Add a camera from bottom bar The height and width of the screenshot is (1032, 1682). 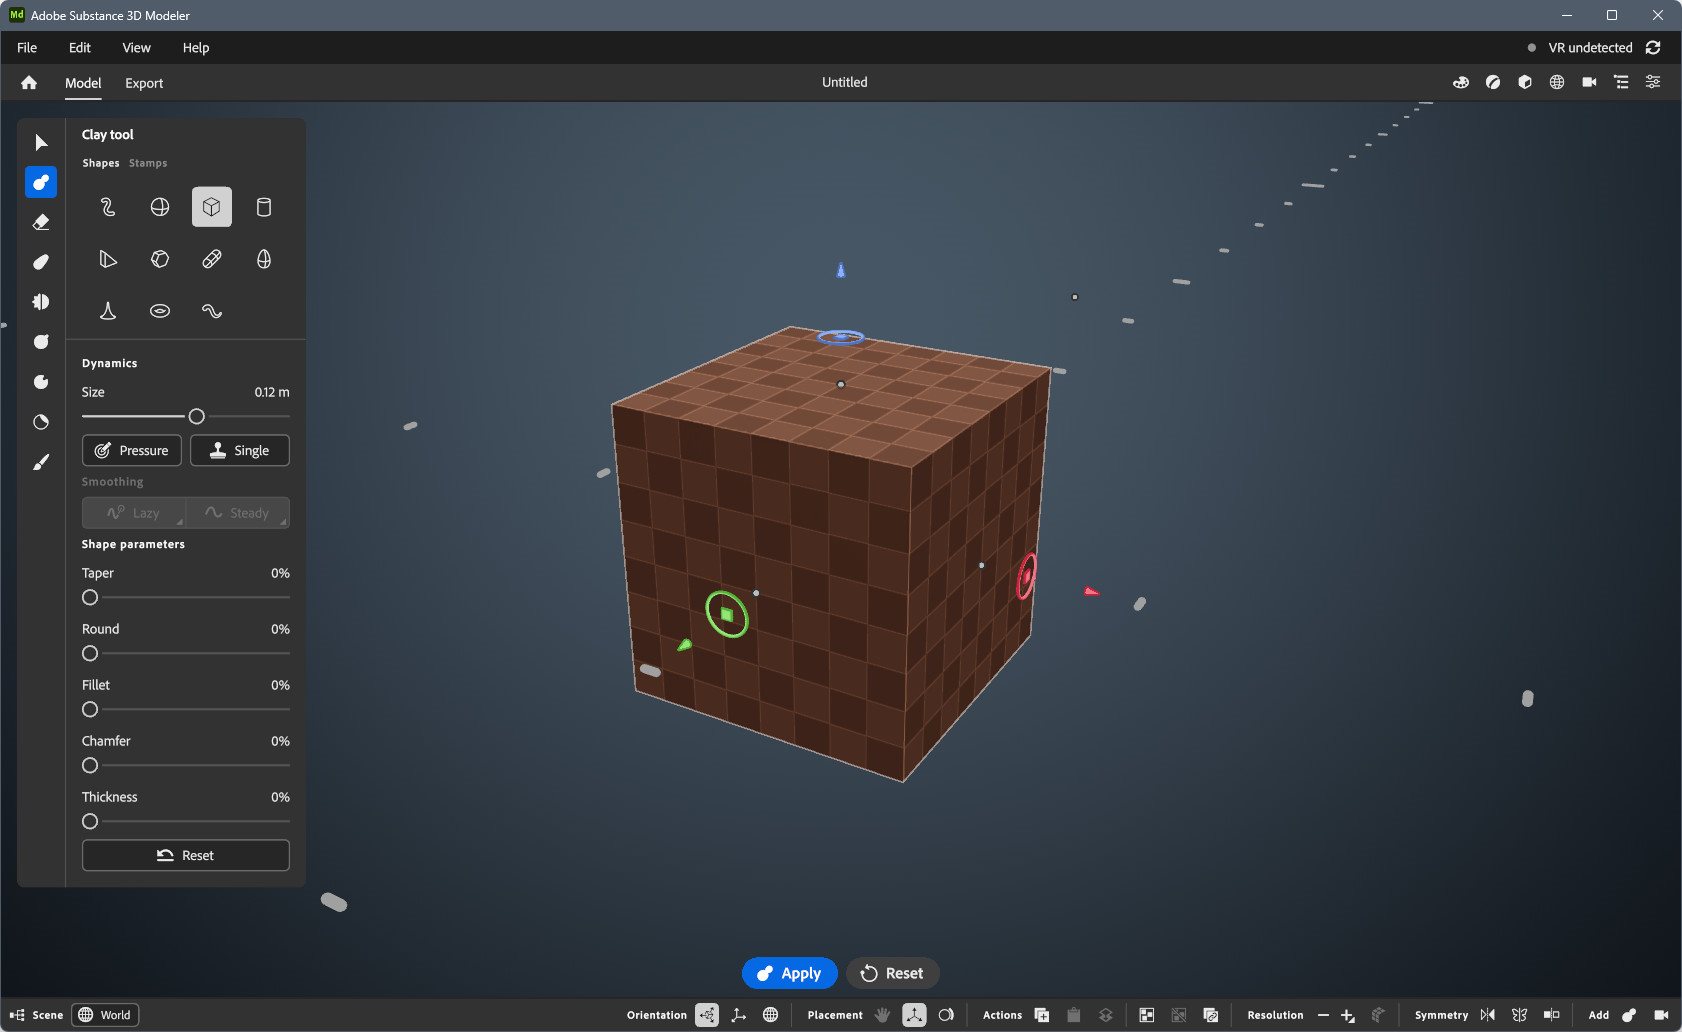[1661, 1015]
